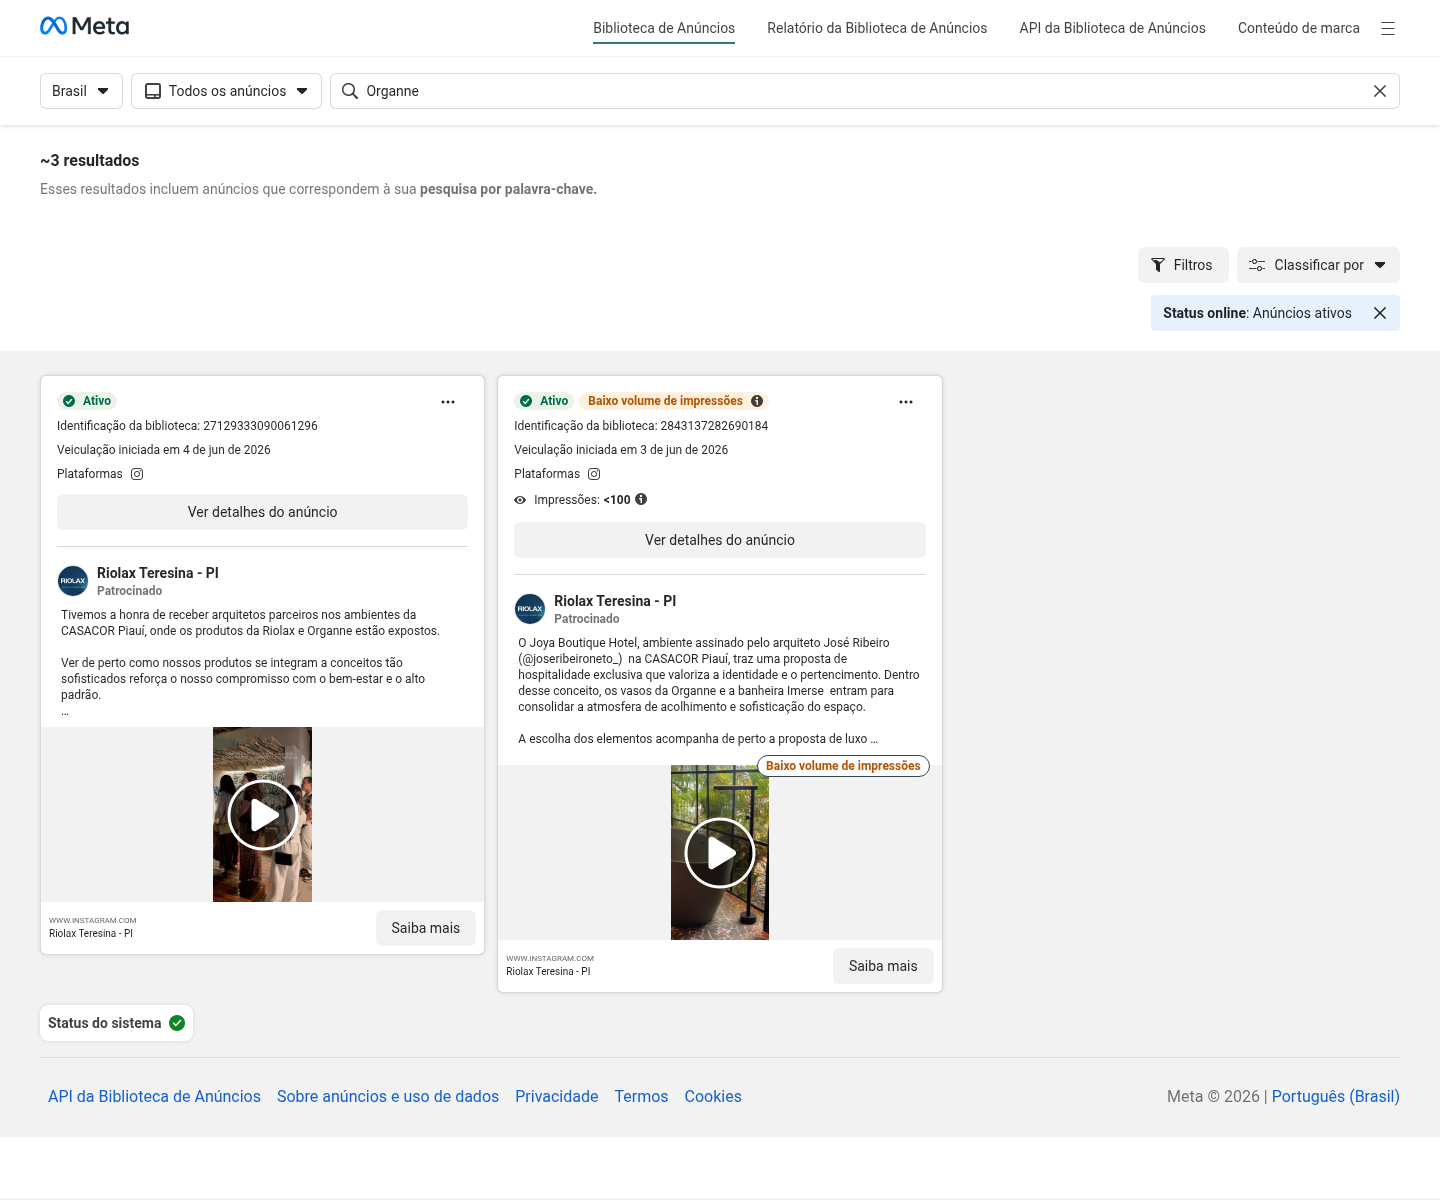Click Instagram platform icon in first ad
Viewport: 1440px width, 1200px height.
137,474
